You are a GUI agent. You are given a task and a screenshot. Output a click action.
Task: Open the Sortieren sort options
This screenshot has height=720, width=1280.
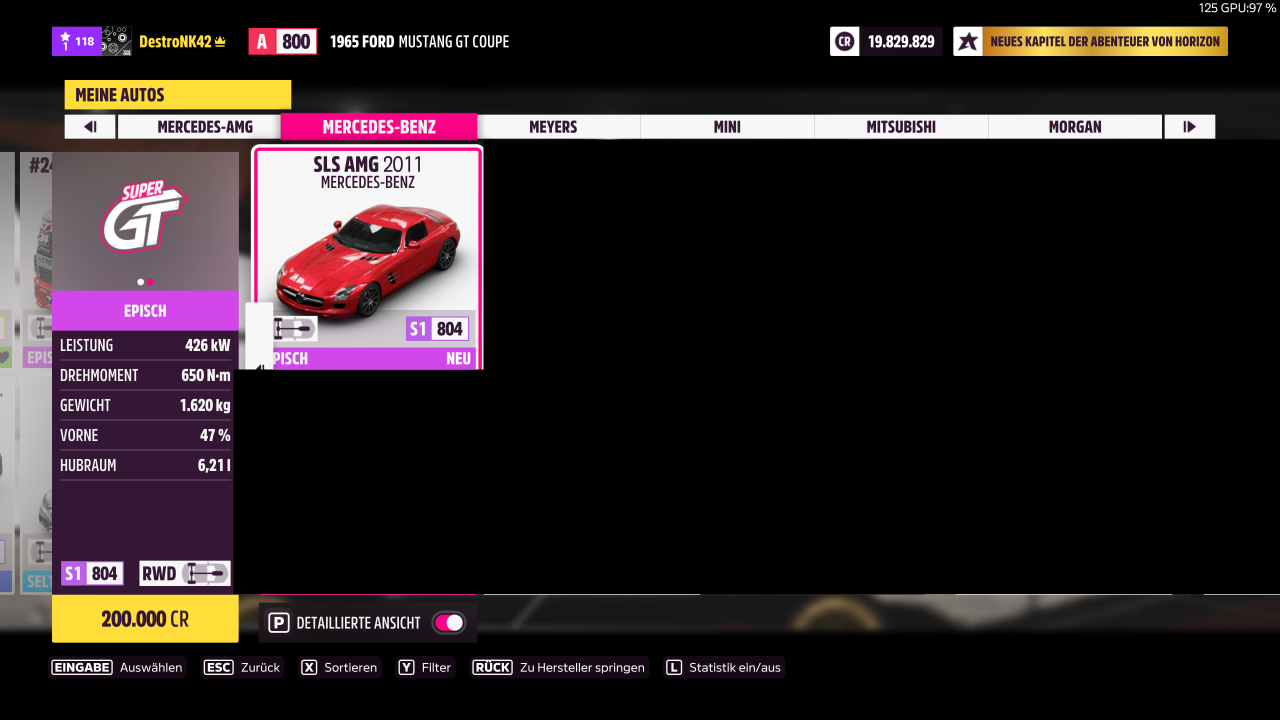(x=339, y=667)
